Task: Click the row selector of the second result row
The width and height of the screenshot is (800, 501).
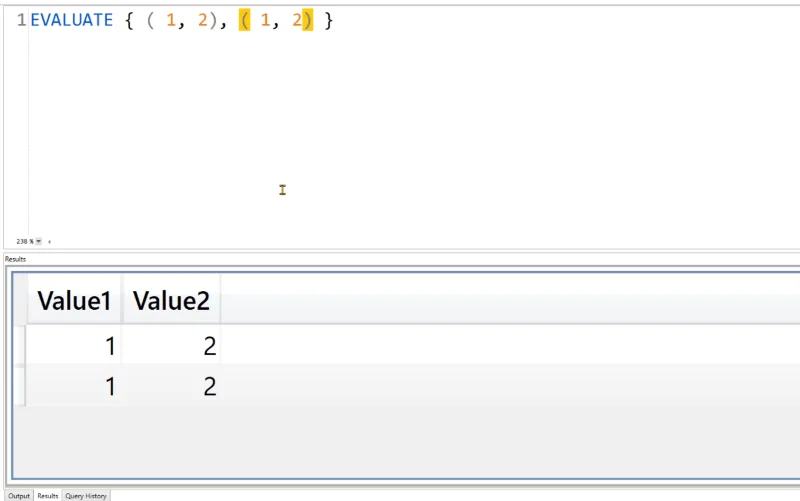Action: pyautogui.click(x=20, y=386)
